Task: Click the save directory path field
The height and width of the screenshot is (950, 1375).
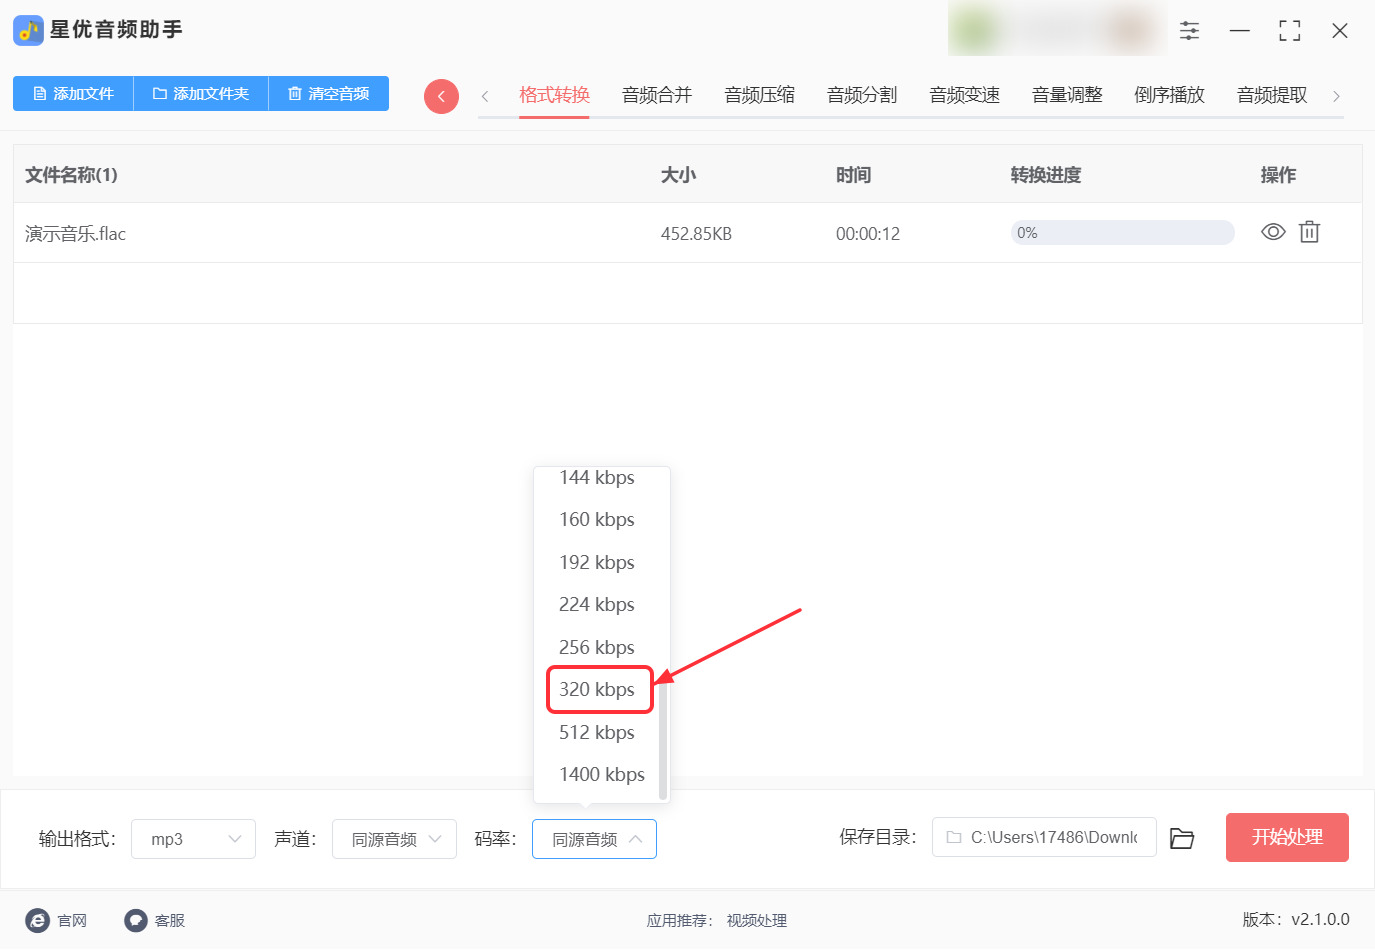Action: [x=1044, y=837]
